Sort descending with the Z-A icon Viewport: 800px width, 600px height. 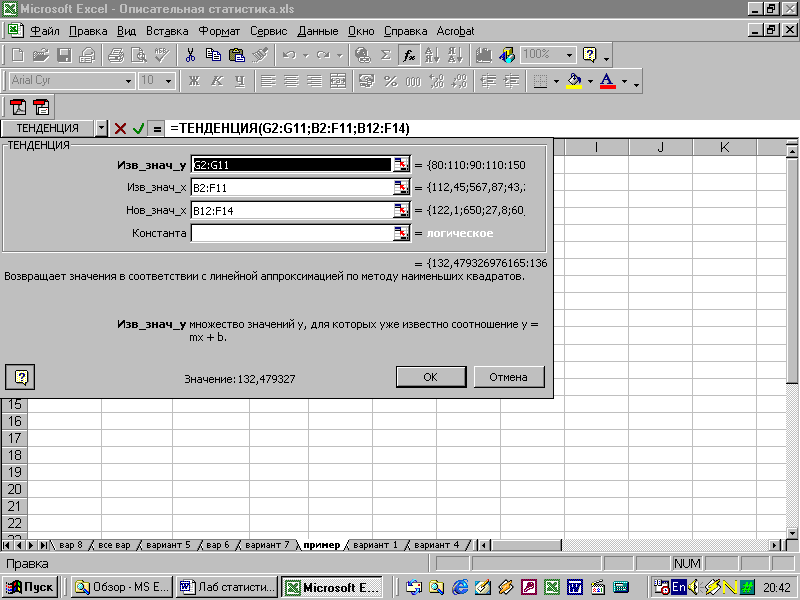455,55
